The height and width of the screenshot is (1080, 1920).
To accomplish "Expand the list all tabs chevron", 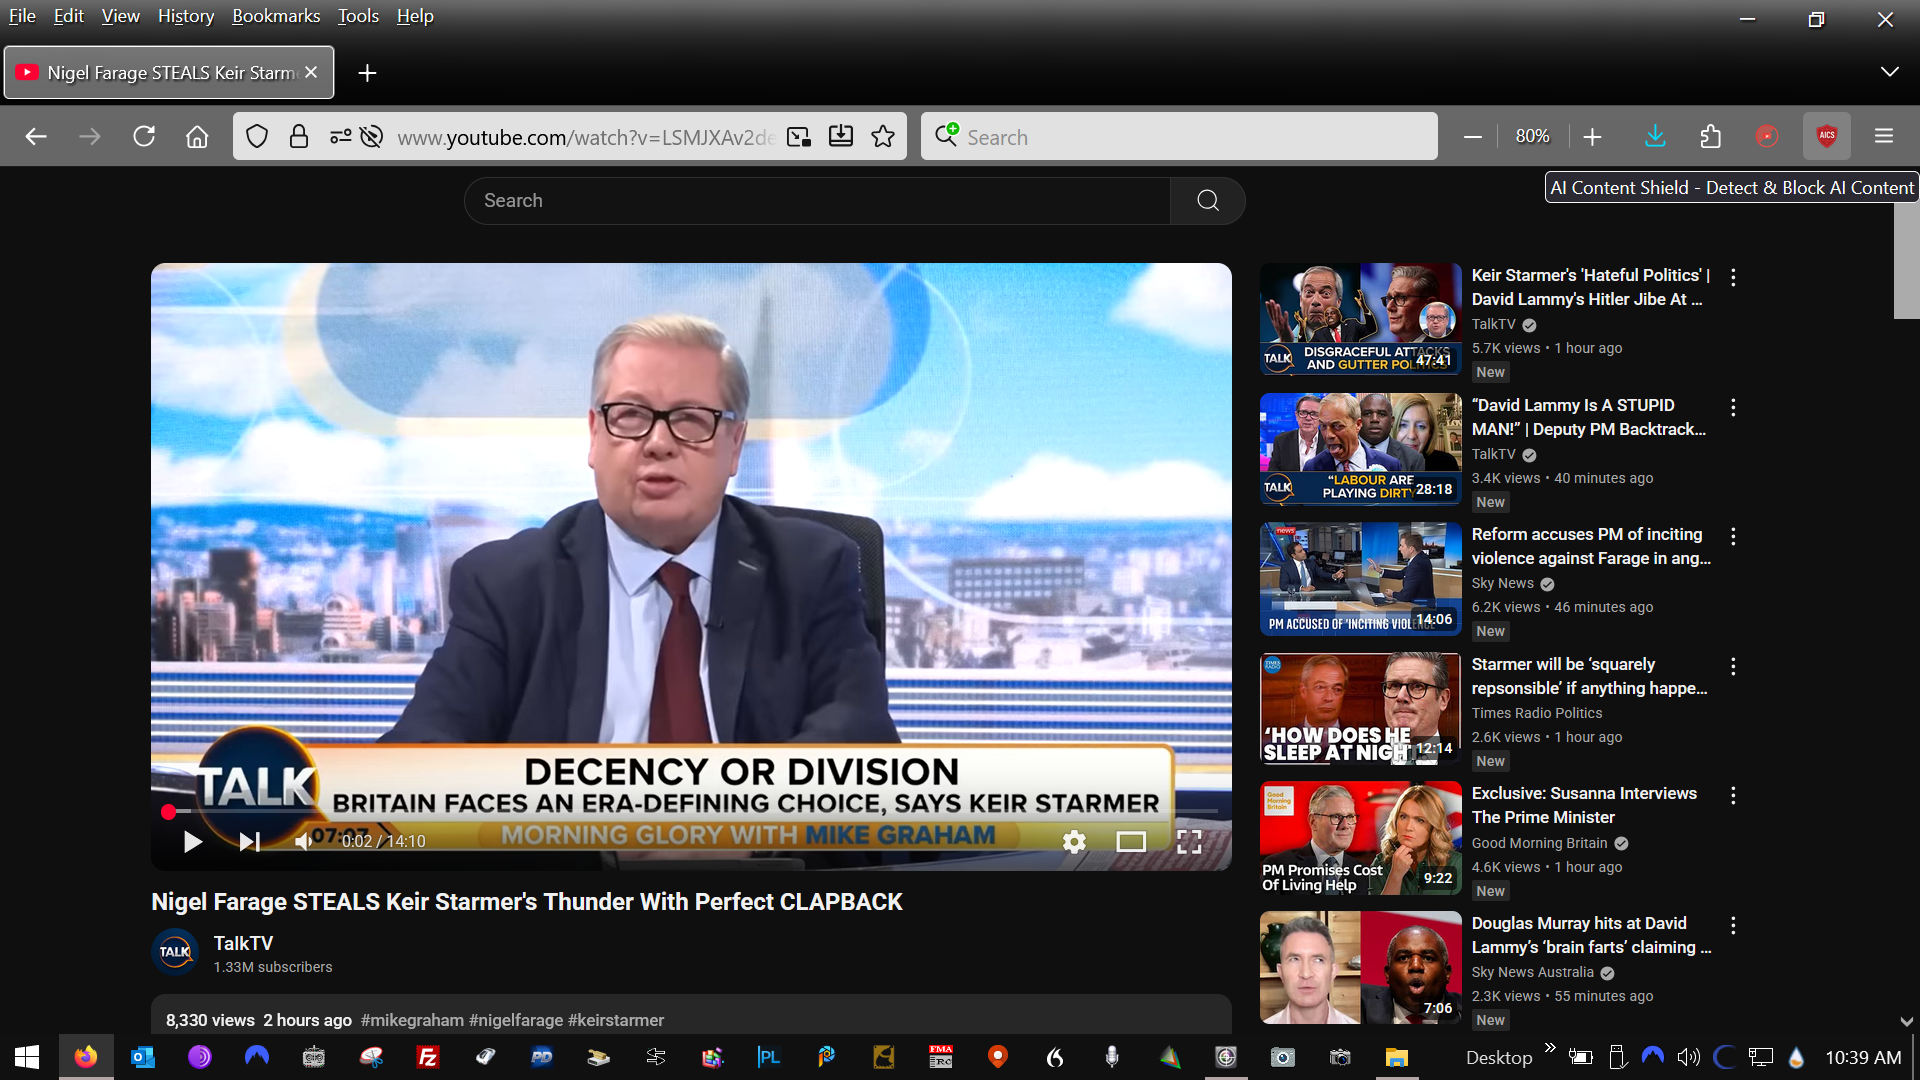I will click(1889, 72).
